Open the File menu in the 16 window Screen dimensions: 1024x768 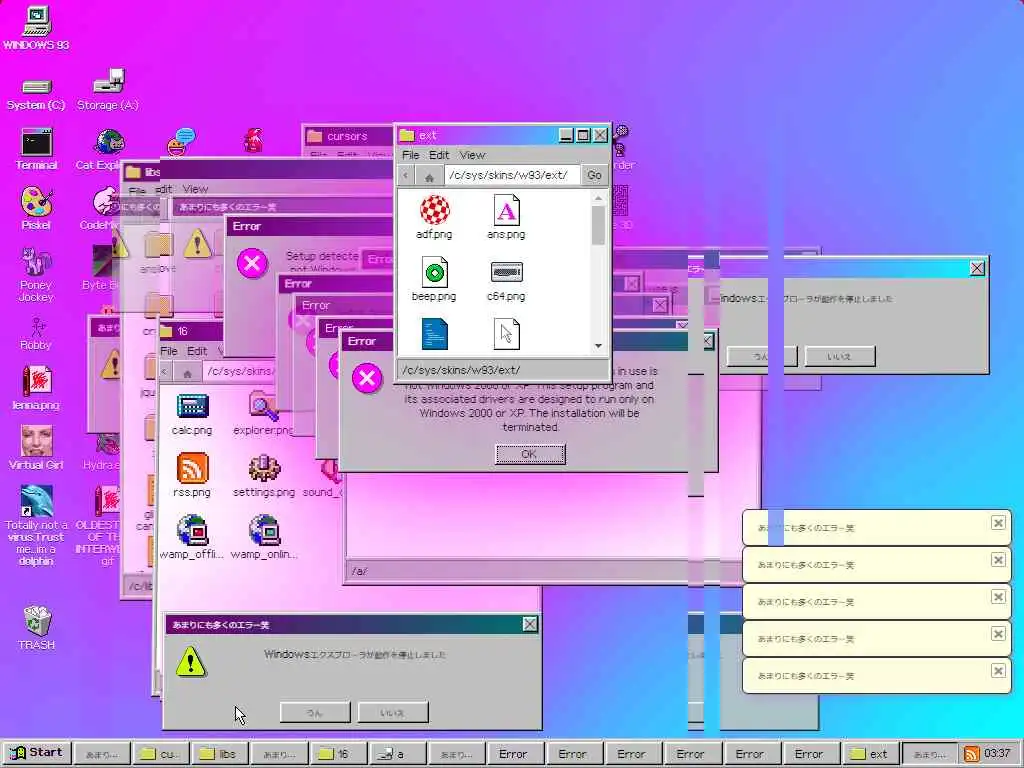click(169, 351)
